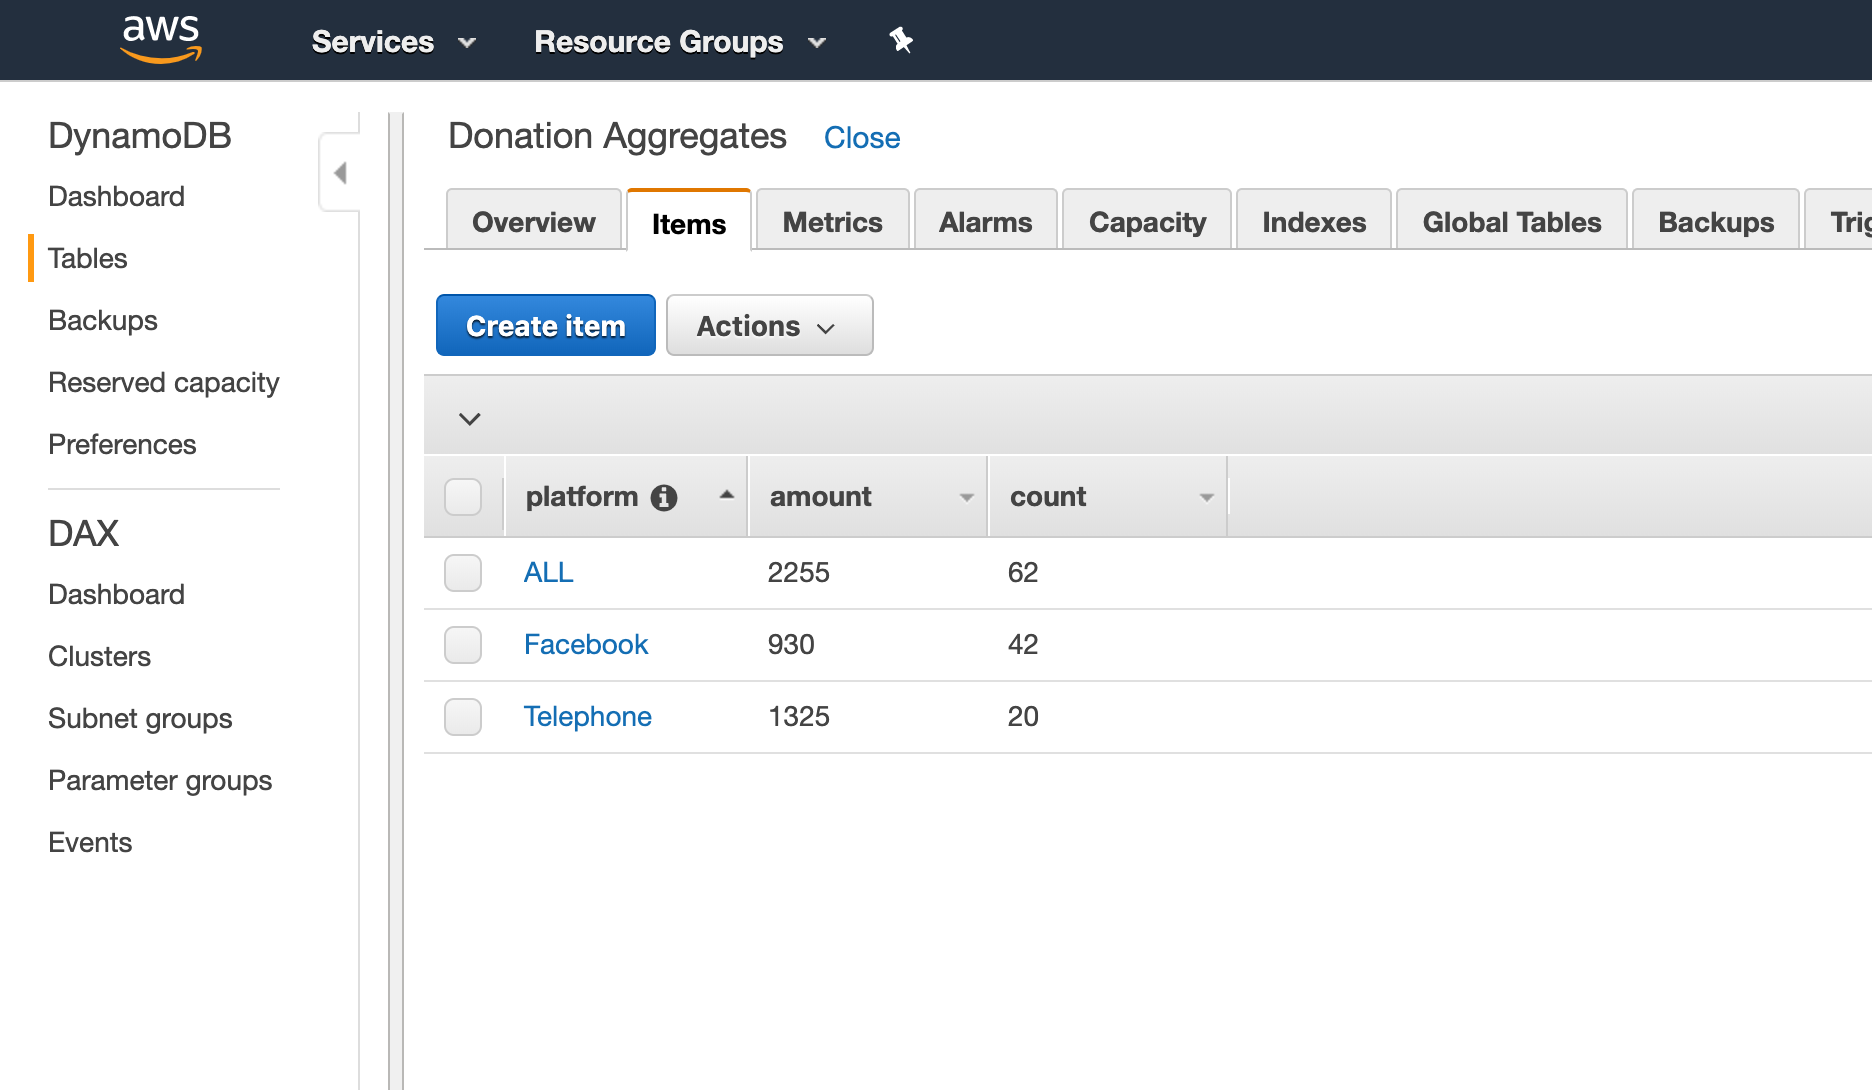Viewport: 1872px width, 1090px height.
Task: Open DAX Clusters in sidebar
Action: (x=100, y=656)
